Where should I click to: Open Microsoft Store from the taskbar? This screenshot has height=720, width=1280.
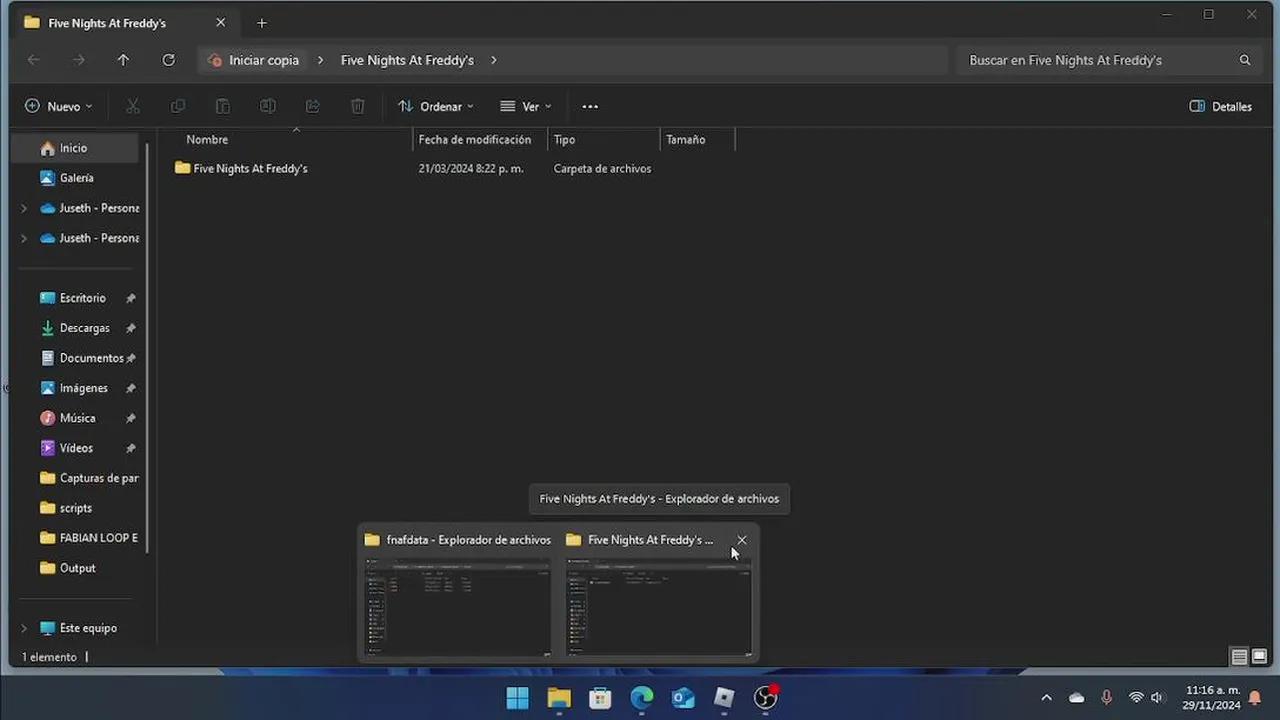point(600,698)
